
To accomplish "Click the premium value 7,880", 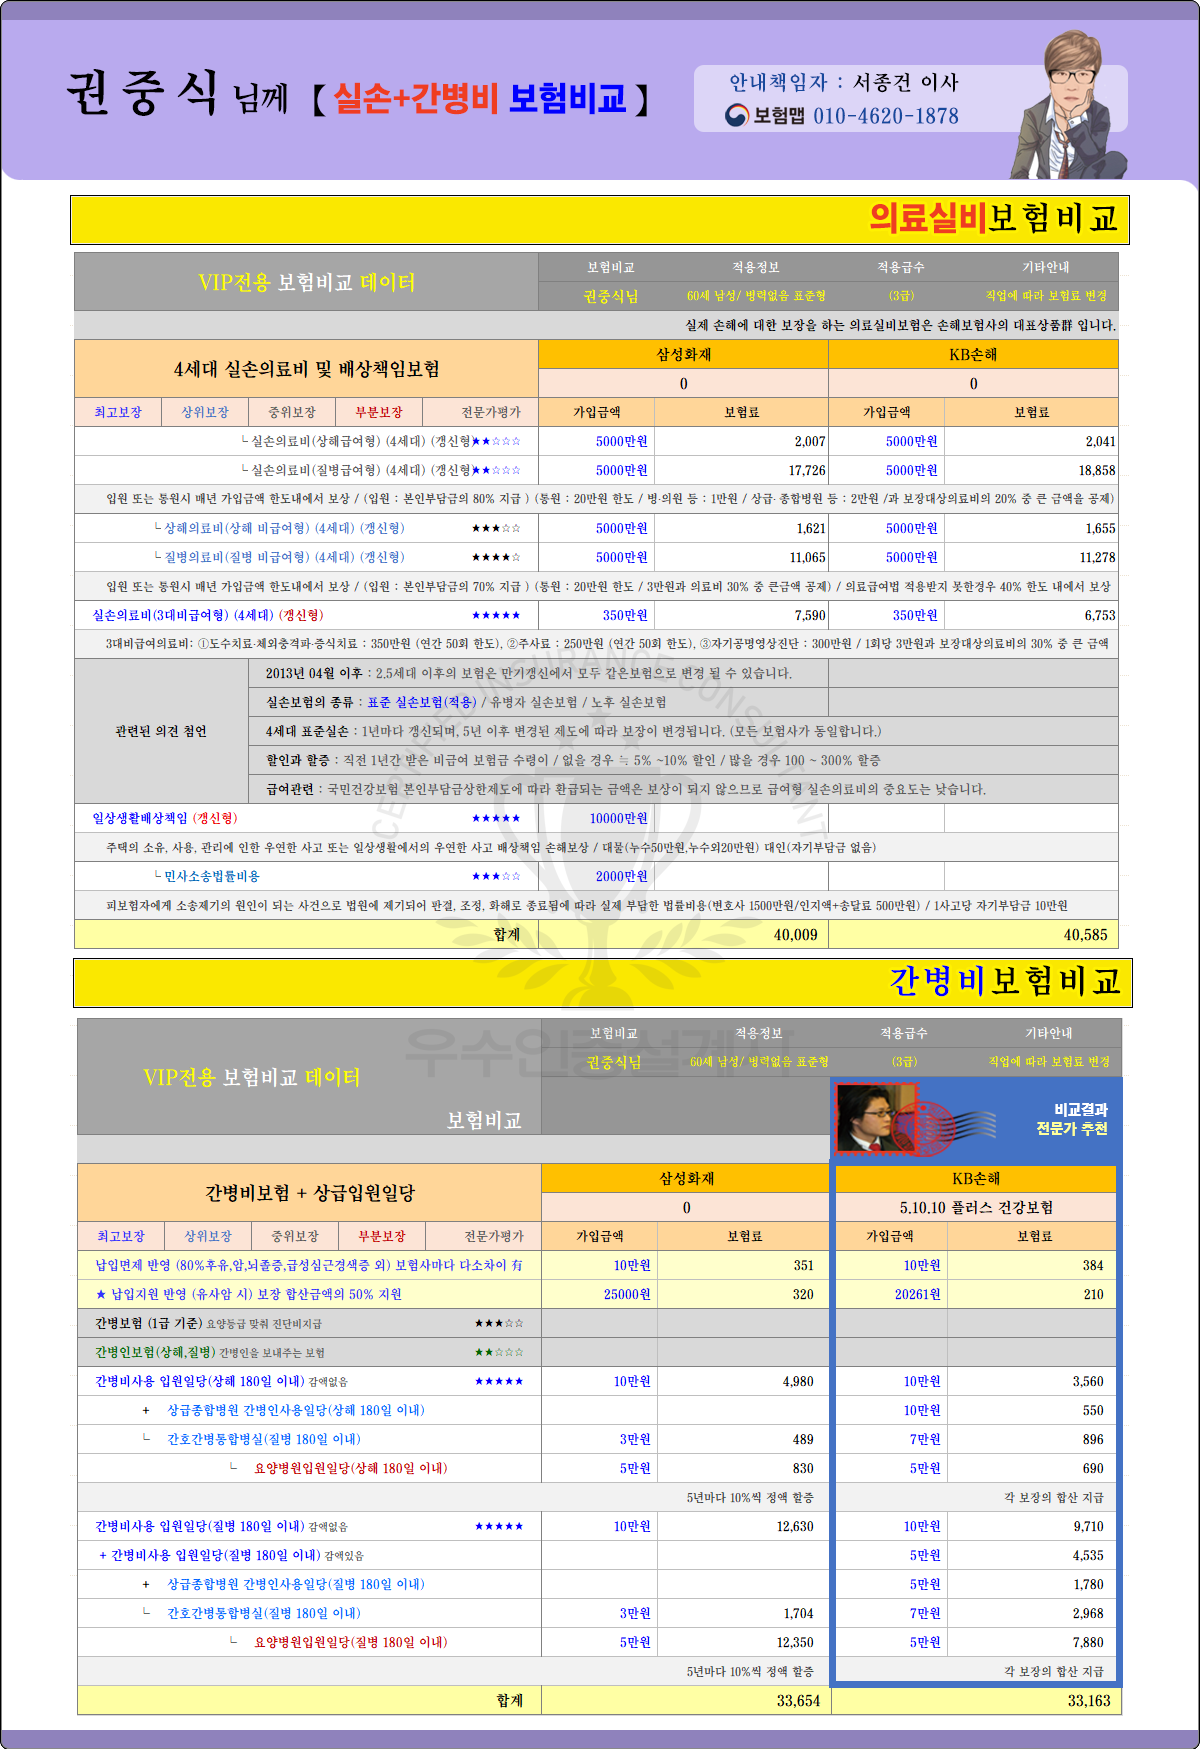I will pyautogui.click(x=1088, y=1642).
